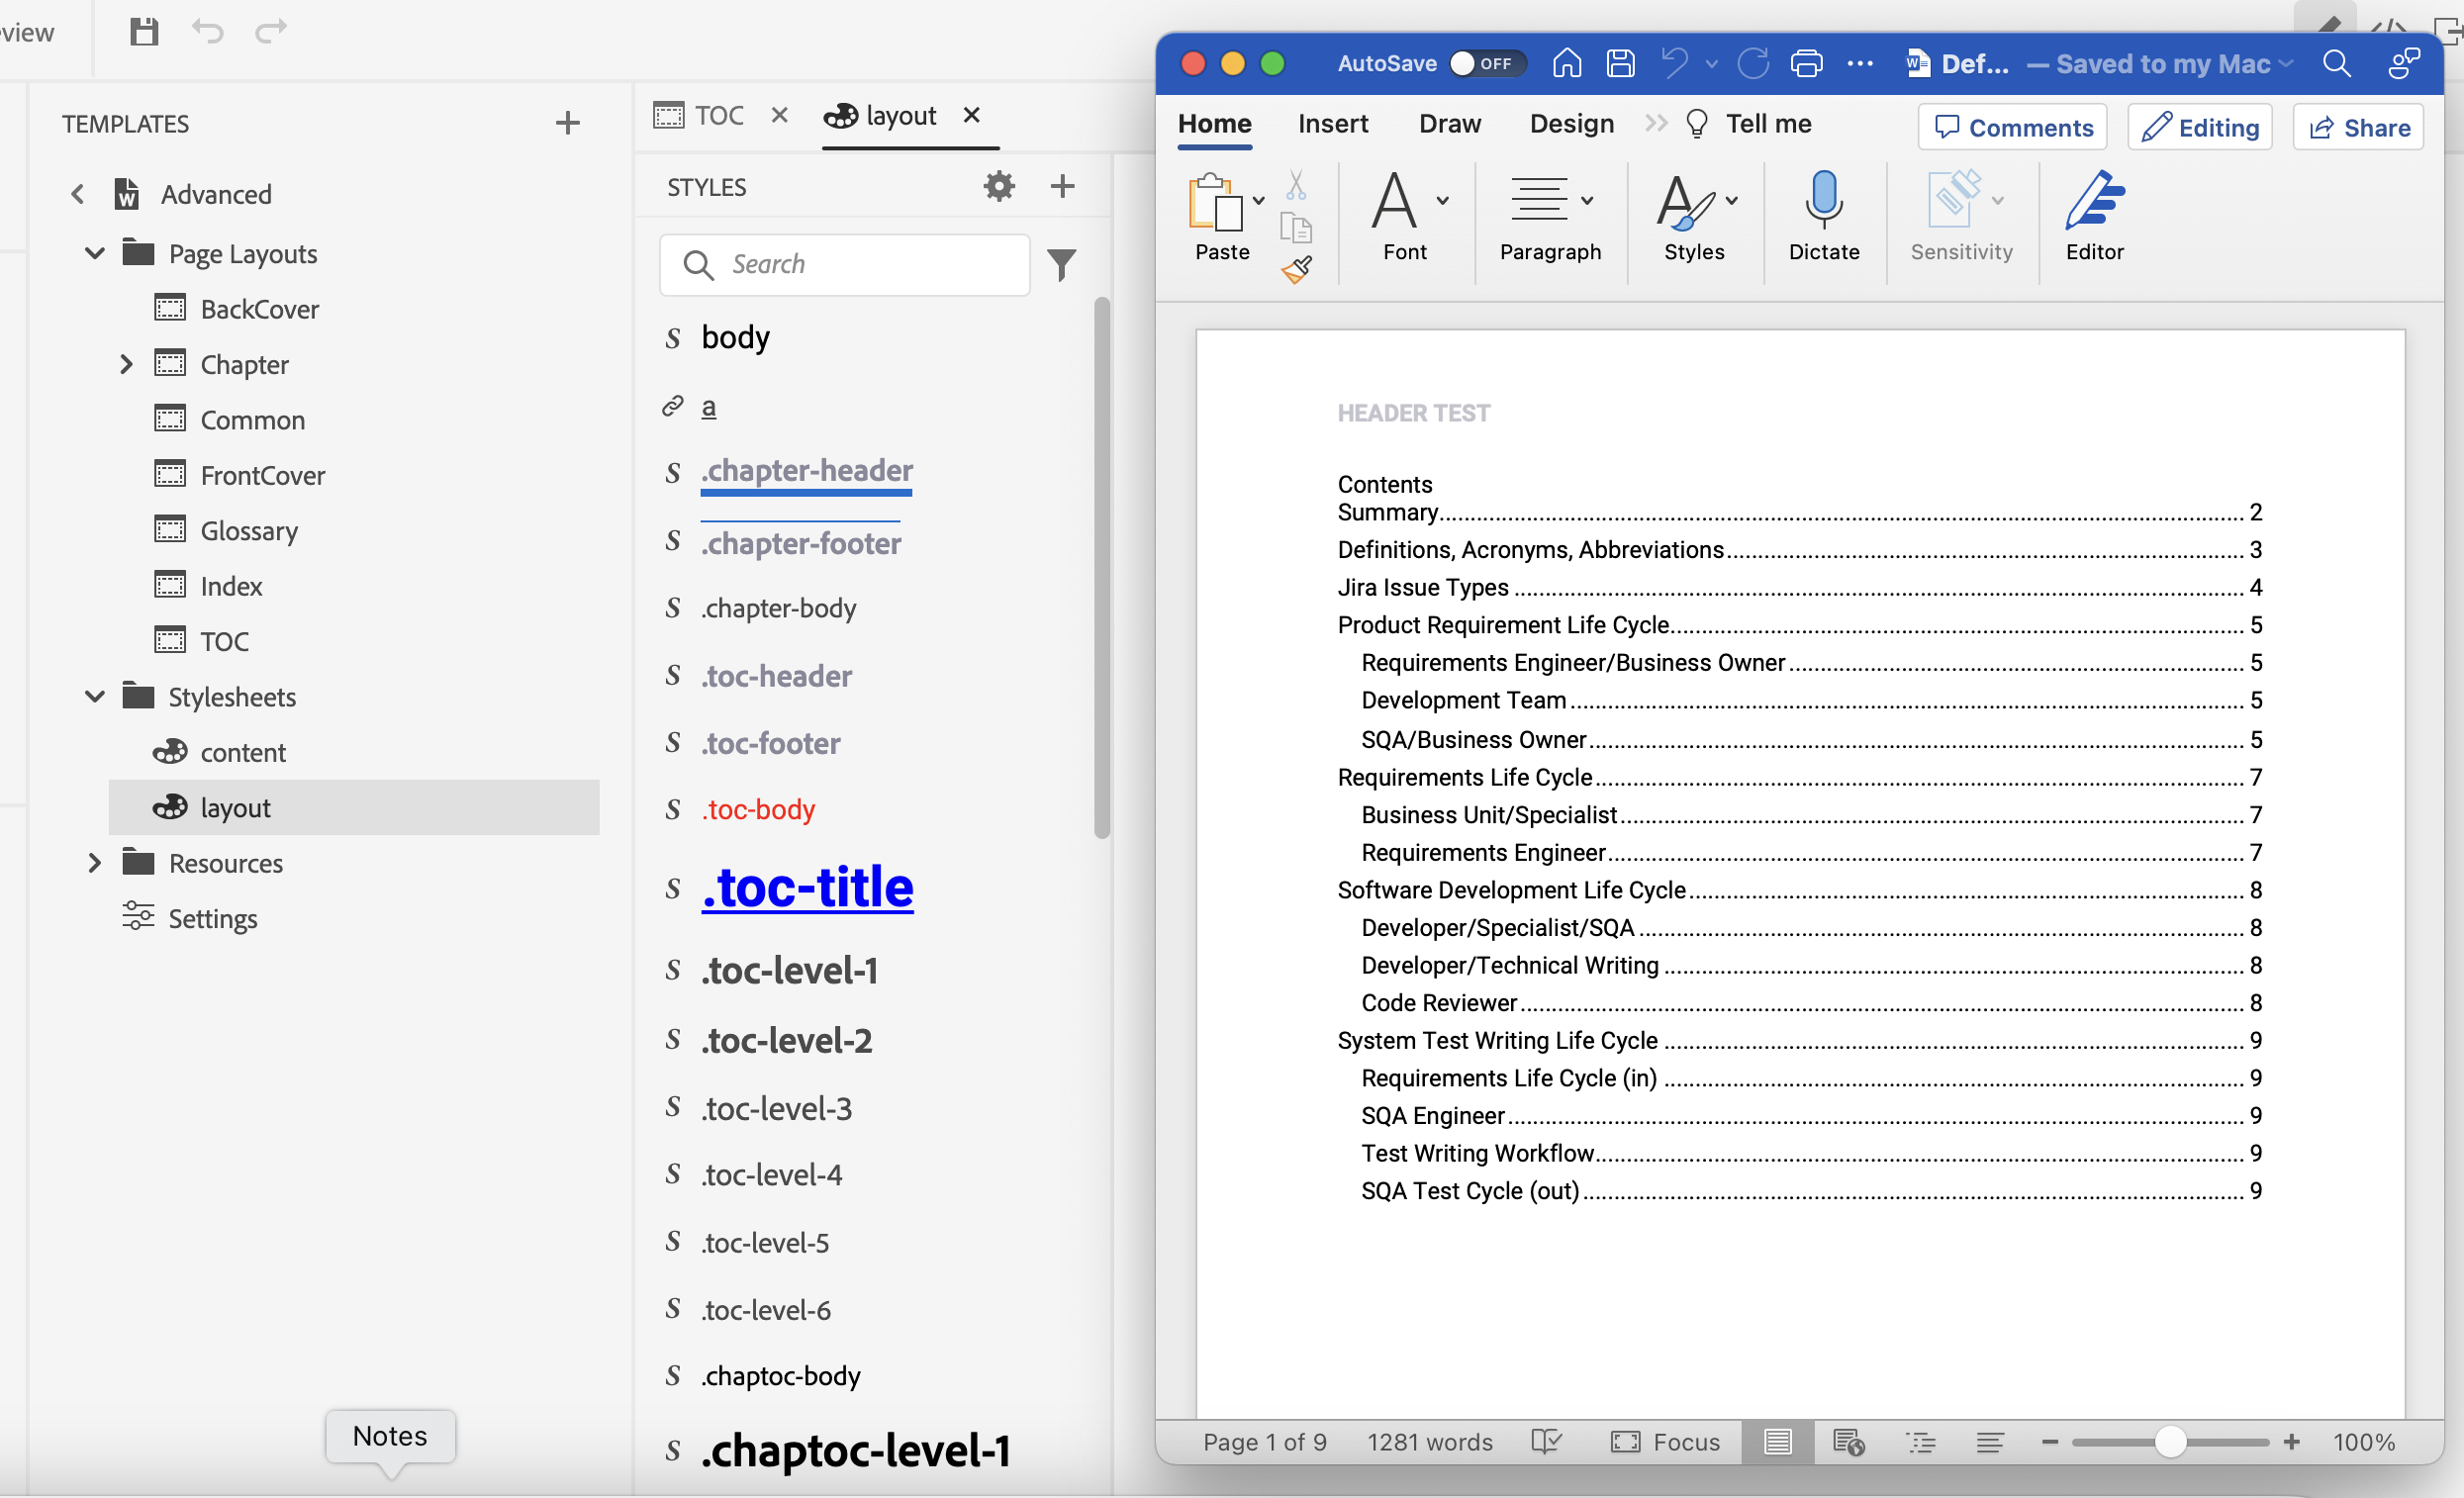Enable Focus mode in the status bar
This screenshot has height=1498, width=2464.
[1665, 1441]
